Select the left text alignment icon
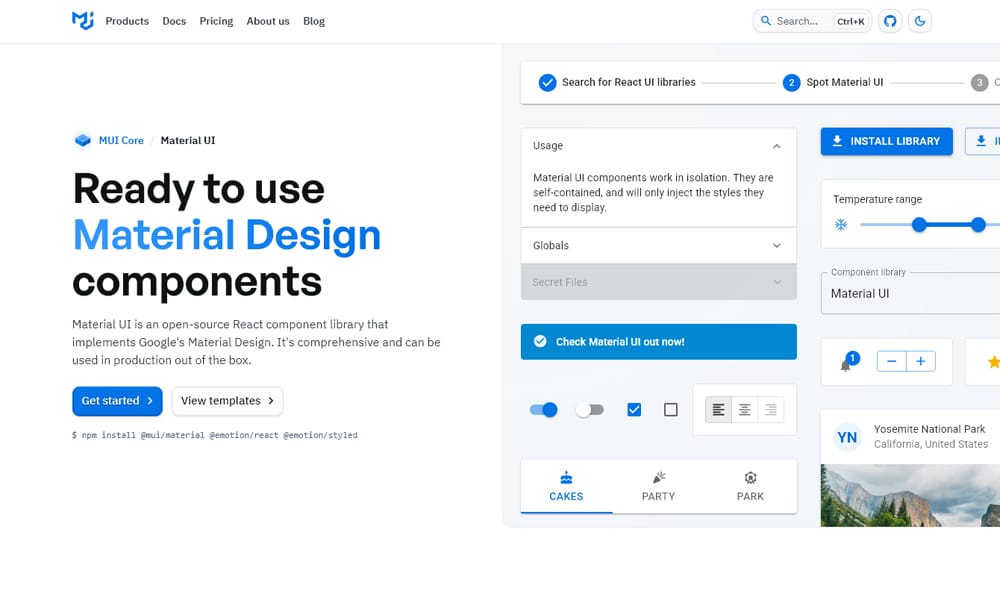1000x600 pixels. [x=718, y=409]
